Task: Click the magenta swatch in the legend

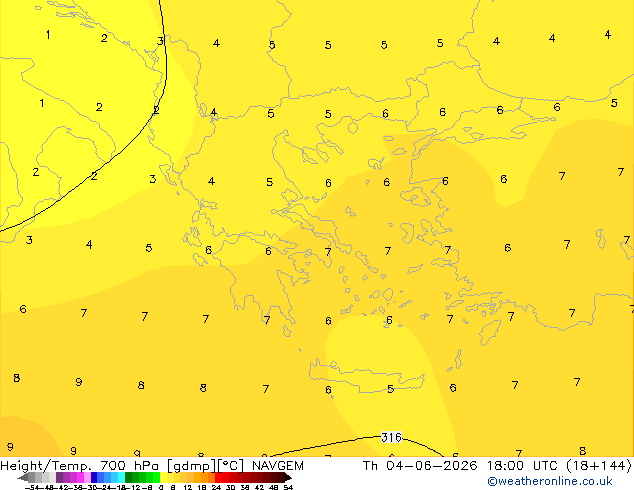Action: tap(80, 477)
